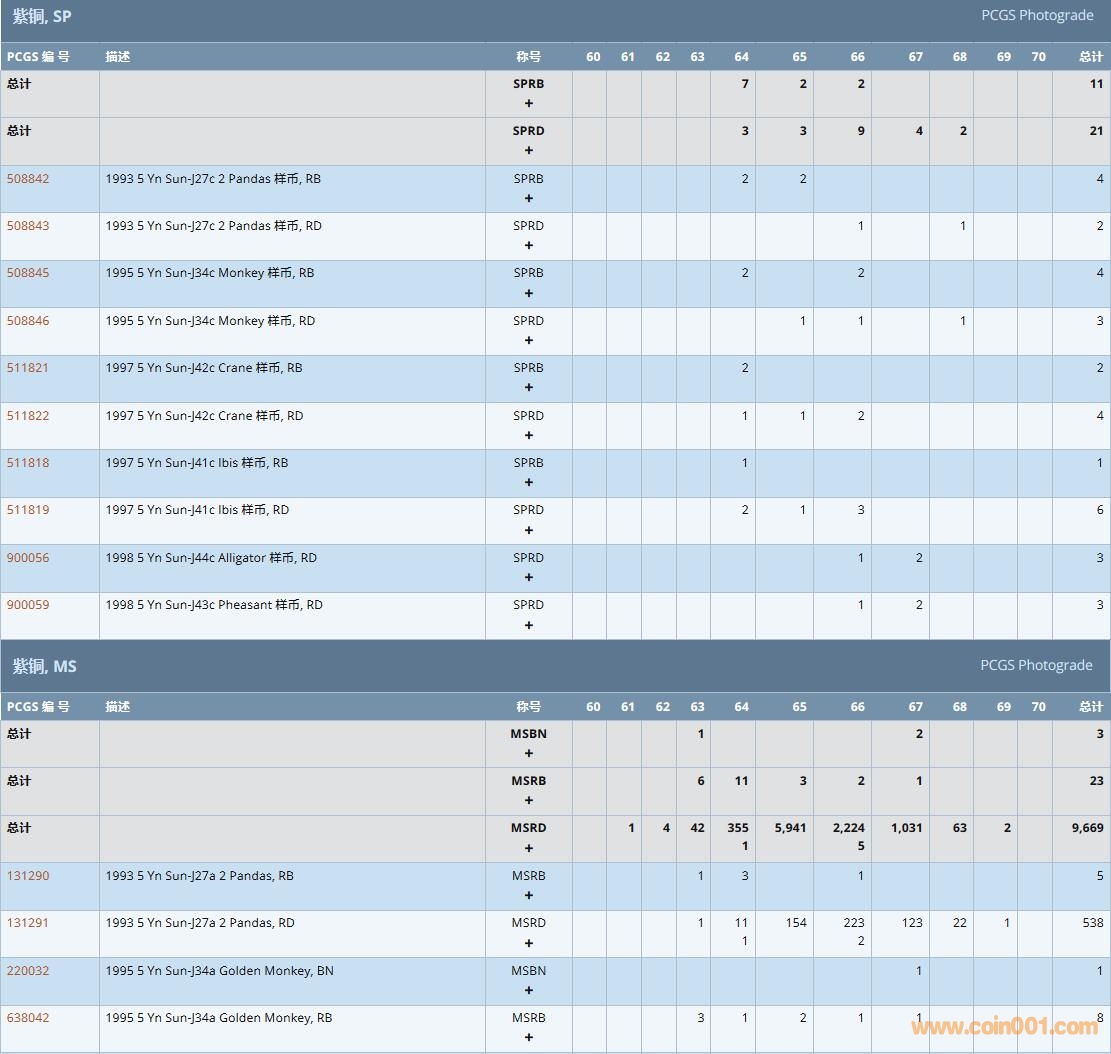Open PCGS number 131291 link
Viewport: 1111px width, 1054px height.
(x=28, y=923)
